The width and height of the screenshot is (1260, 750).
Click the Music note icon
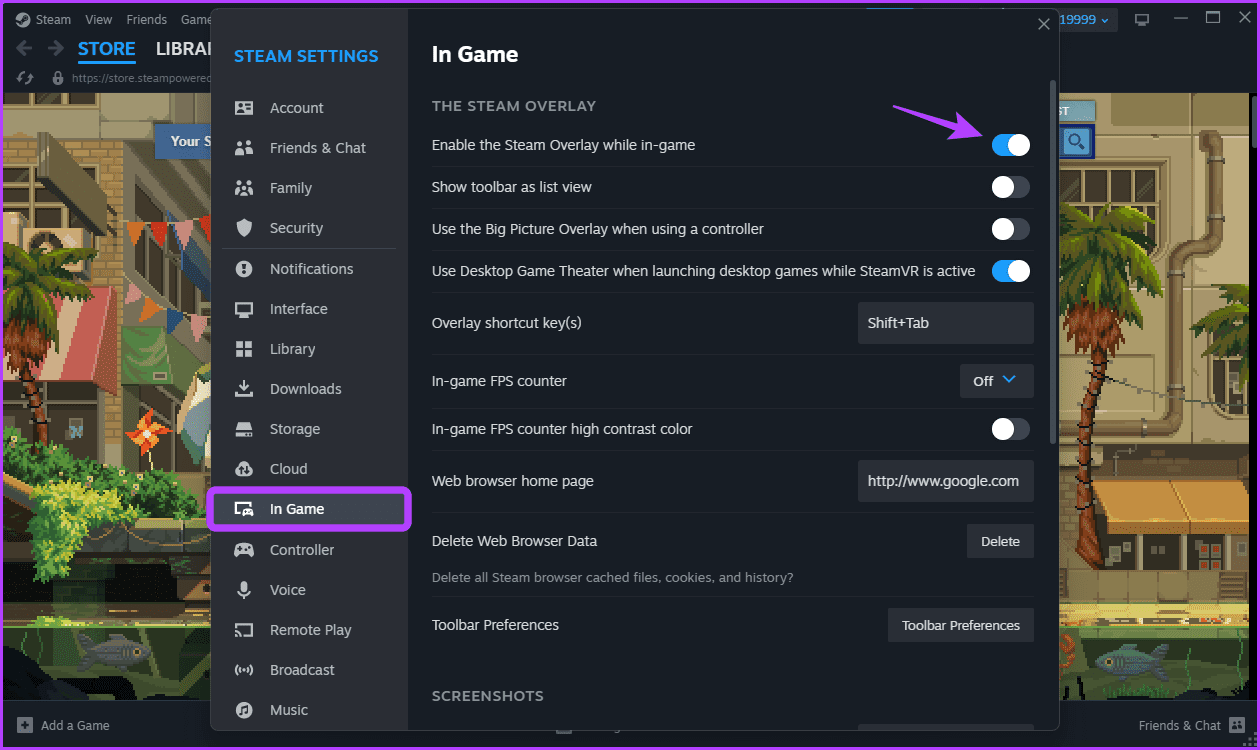tap(244, 710)
